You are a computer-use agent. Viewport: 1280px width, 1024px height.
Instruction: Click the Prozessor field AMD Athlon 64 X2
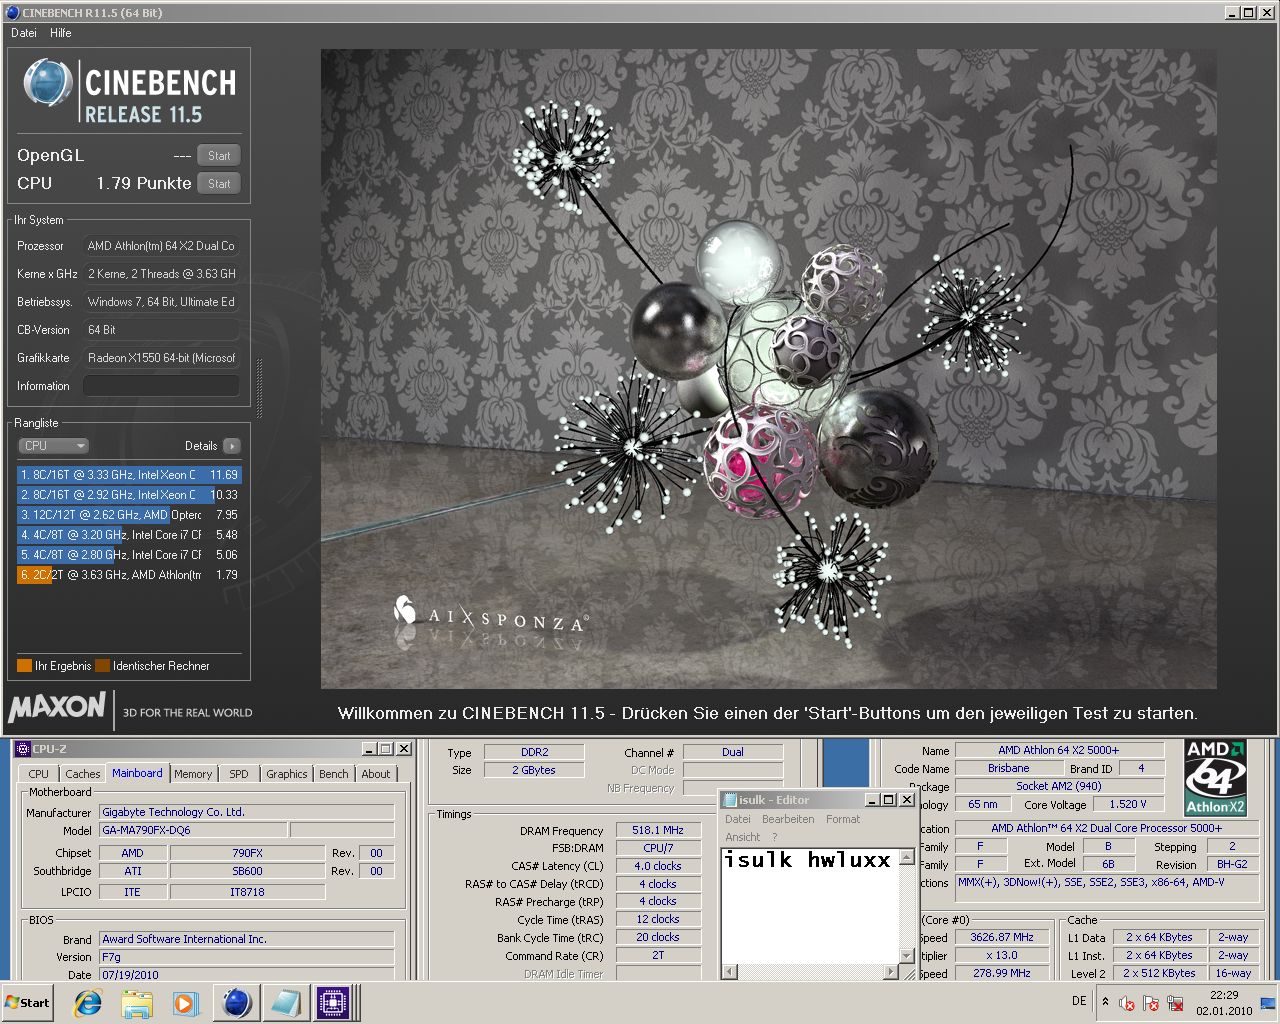[161, 246]
